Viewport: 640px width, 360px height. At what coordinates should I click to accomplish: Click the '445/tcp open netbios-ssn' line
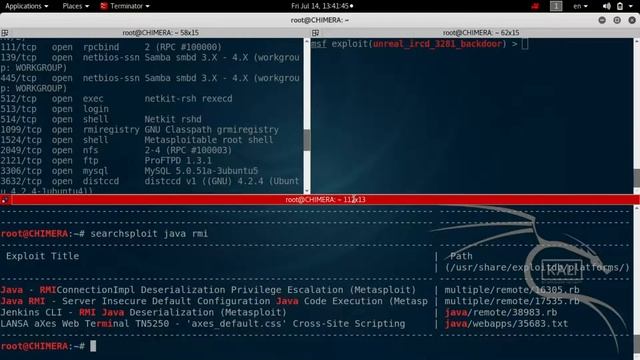(150, 78)
